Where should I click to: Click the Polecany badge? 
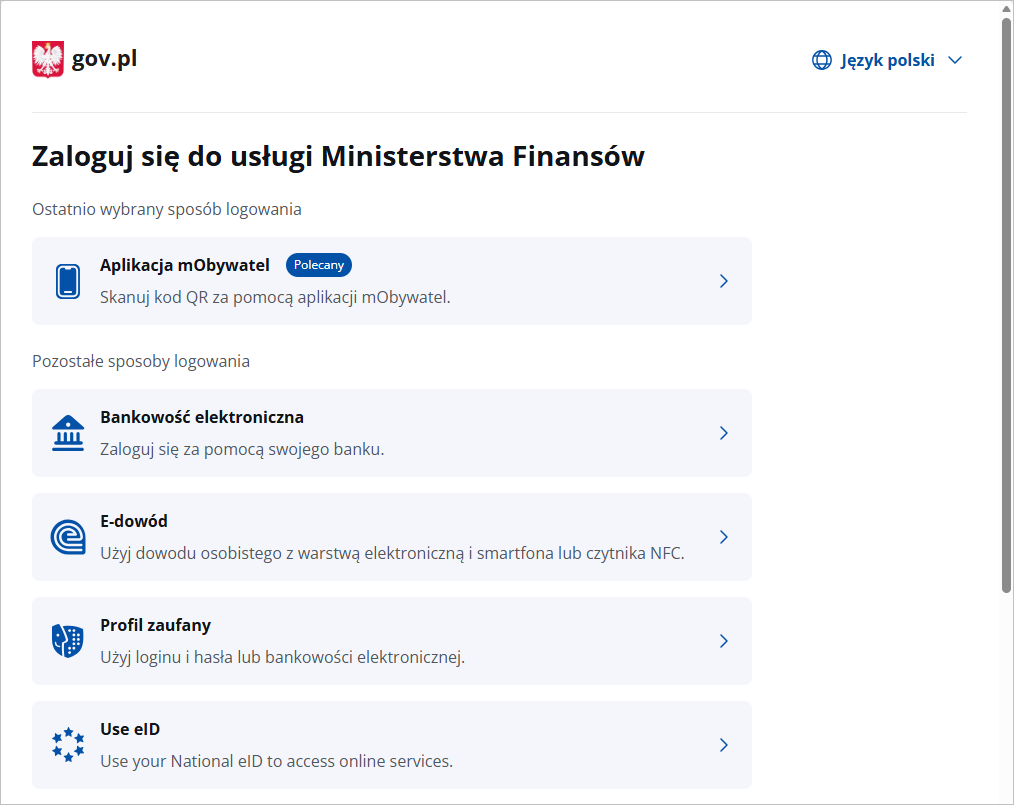[x=319, y=265]
